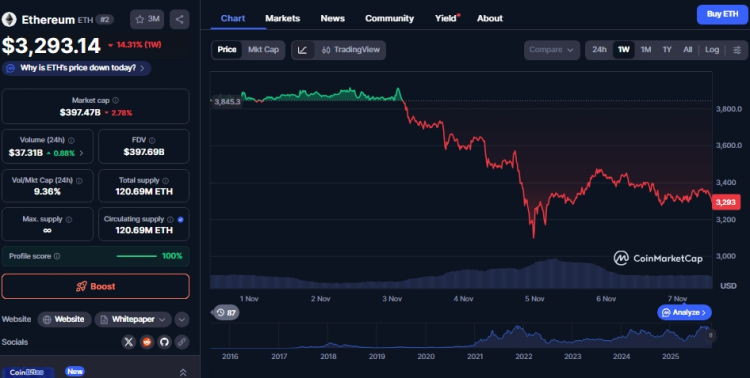This screenshot has height=378, width=750.
Task: Click Circulating supply info icon
Action: 170,219
